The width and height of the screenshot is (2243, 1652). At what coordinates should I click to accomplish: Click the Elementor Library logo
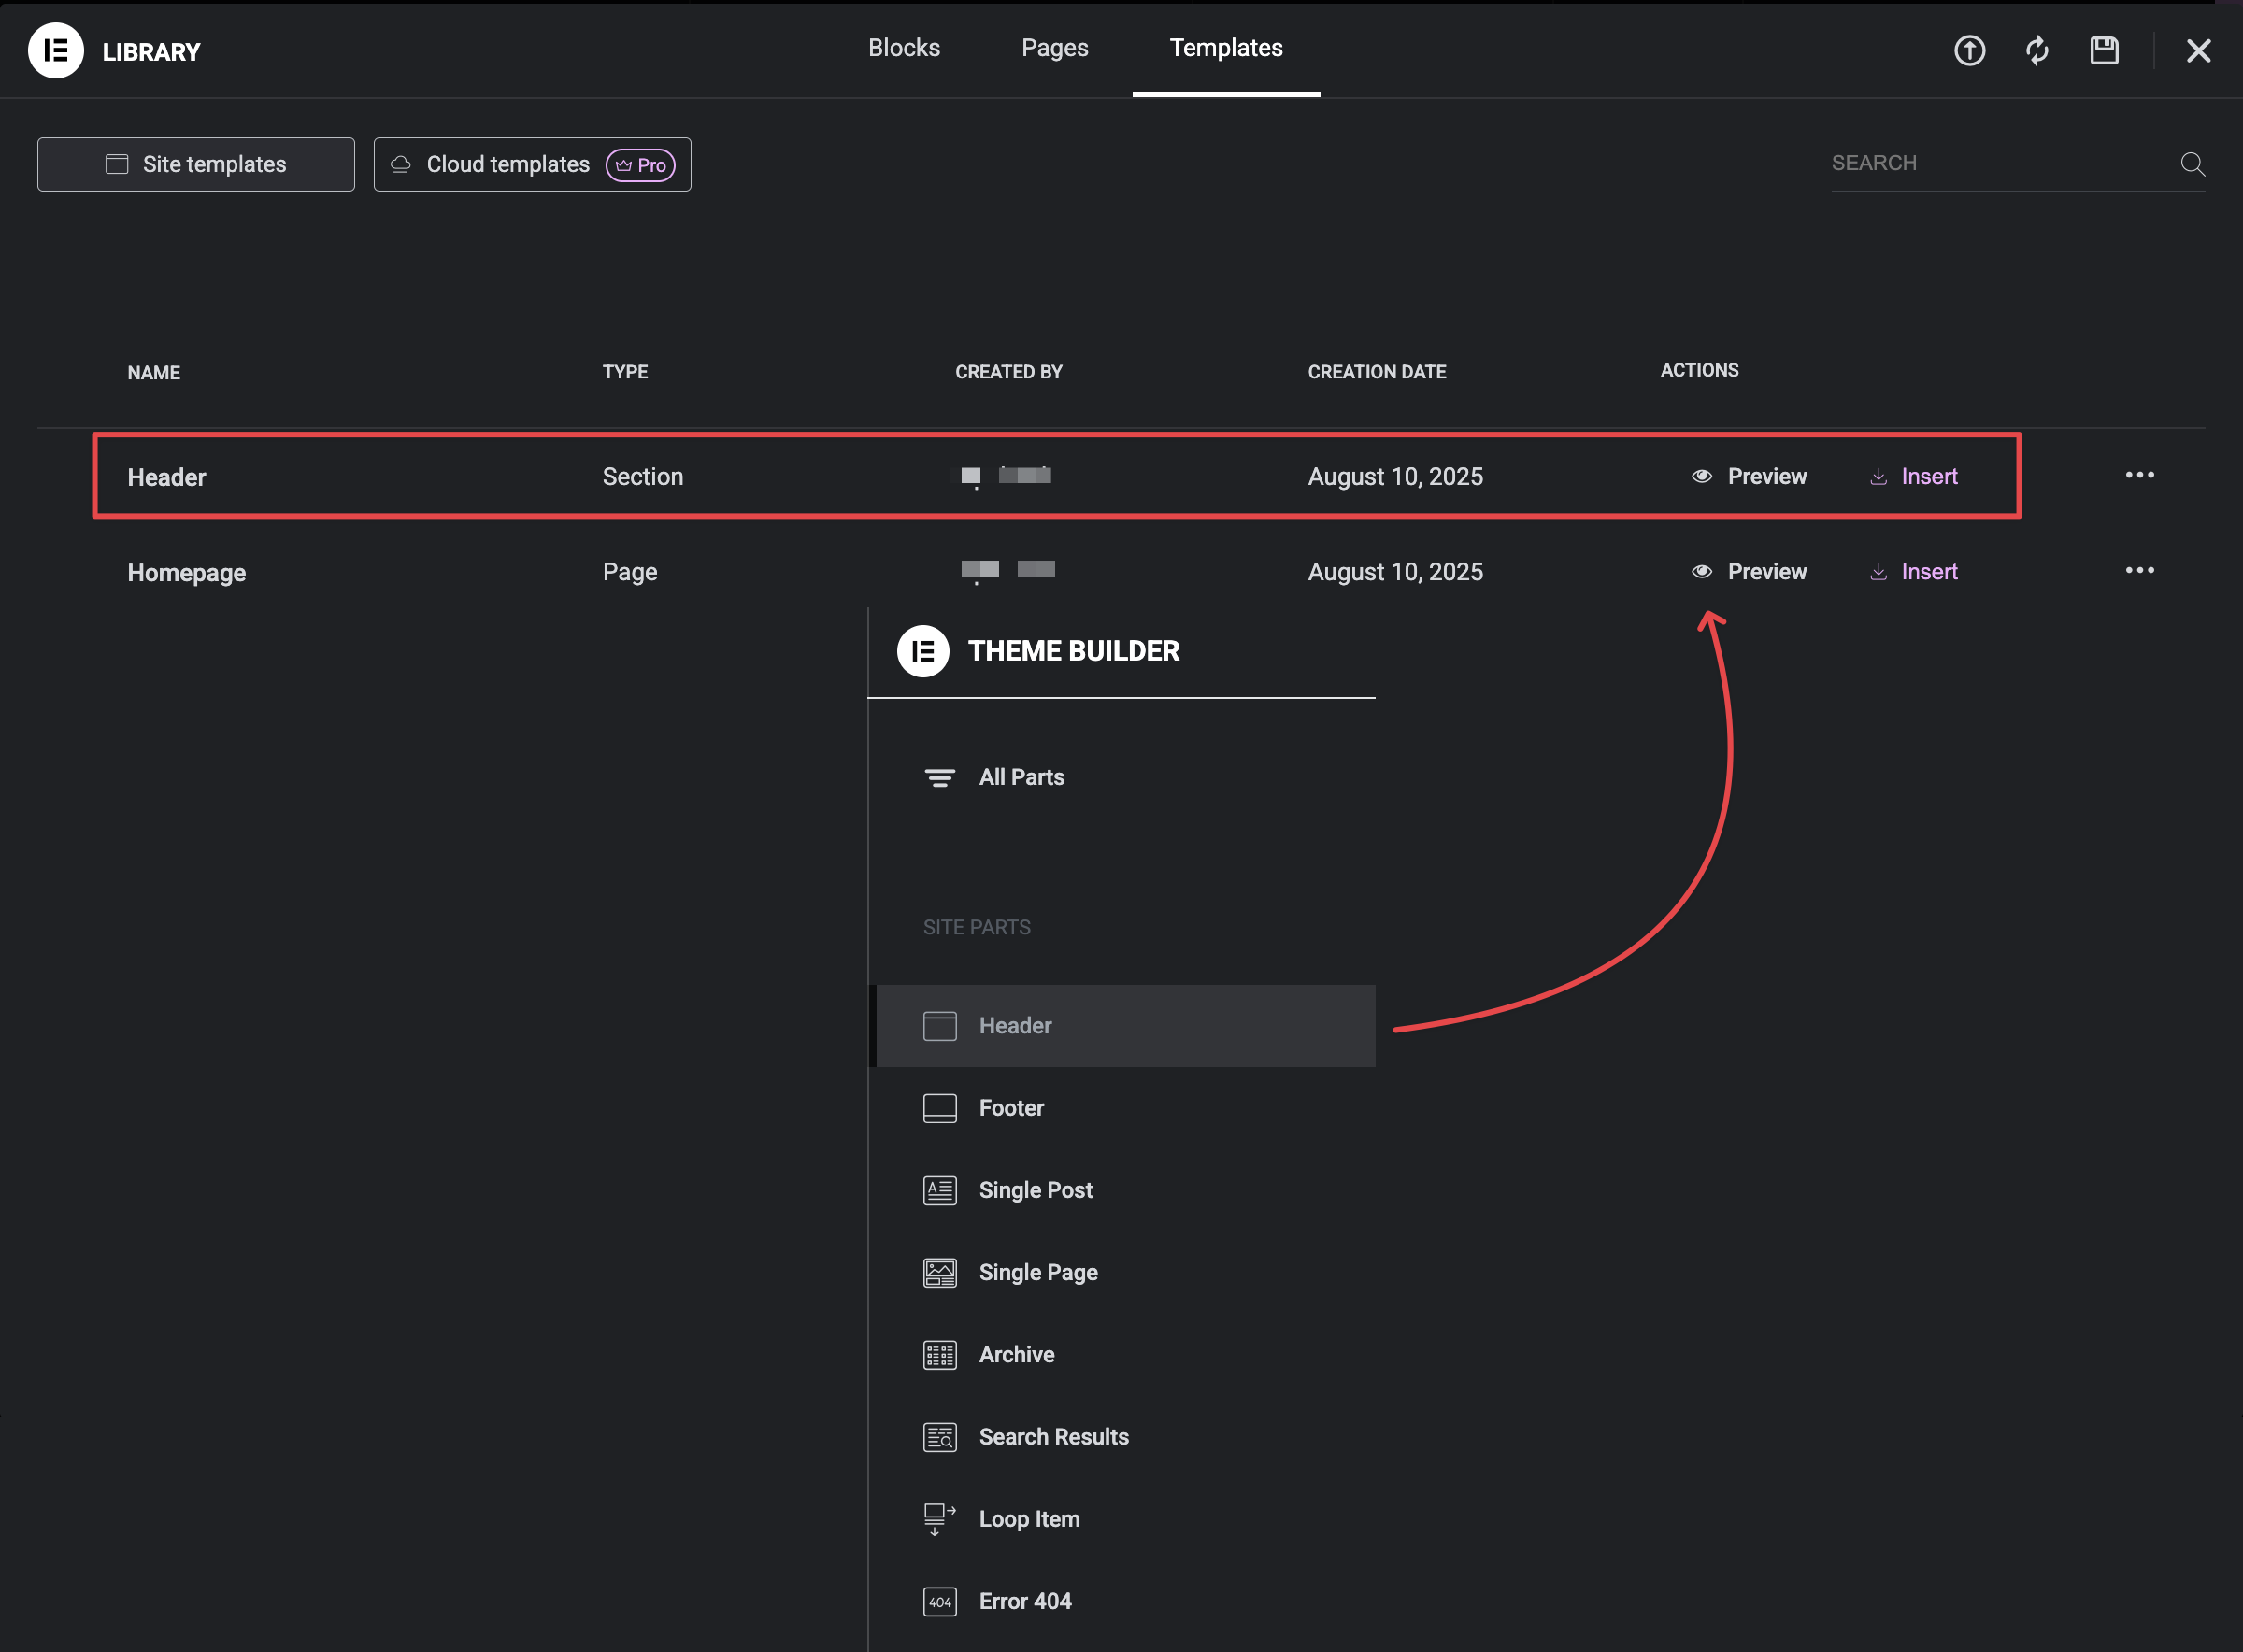click(55, 50)
